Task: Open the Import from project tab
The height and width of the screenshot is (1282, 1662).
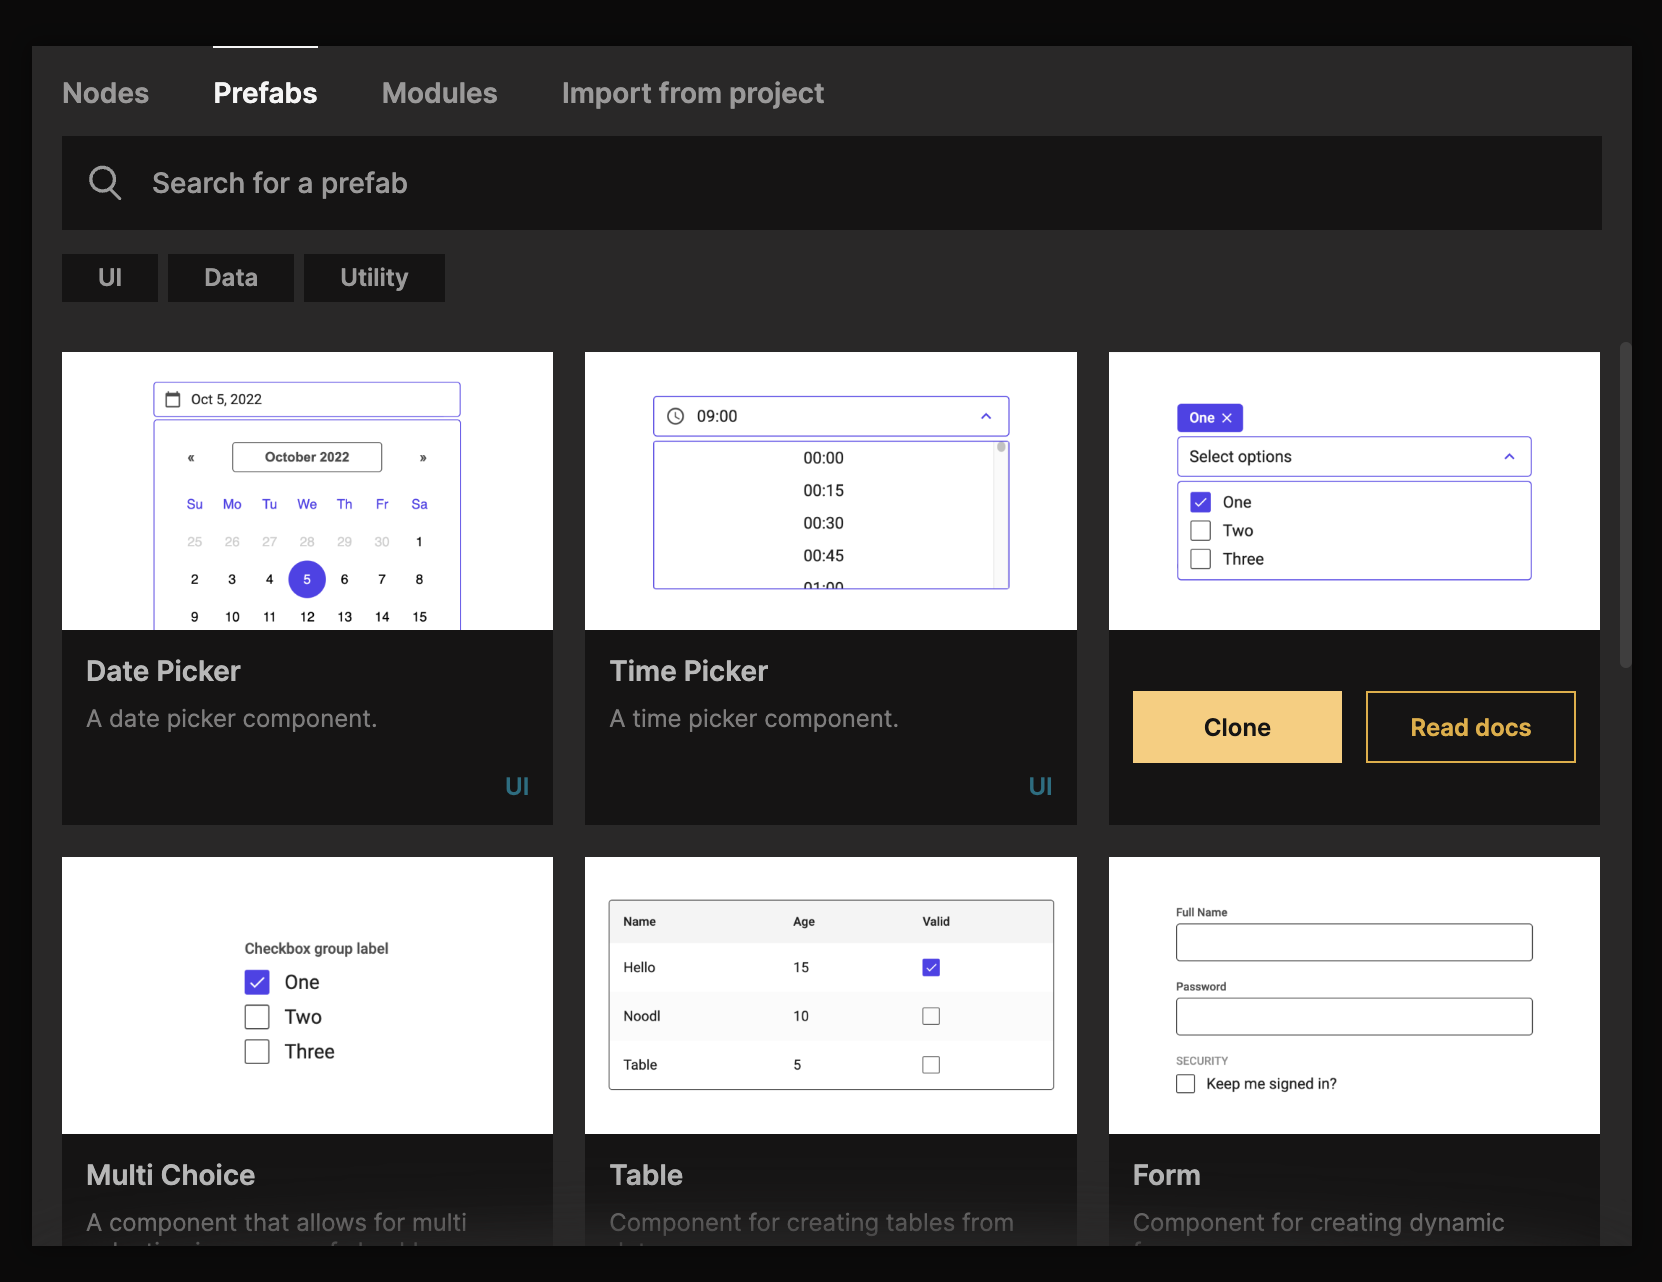Action: click(693, 93)
